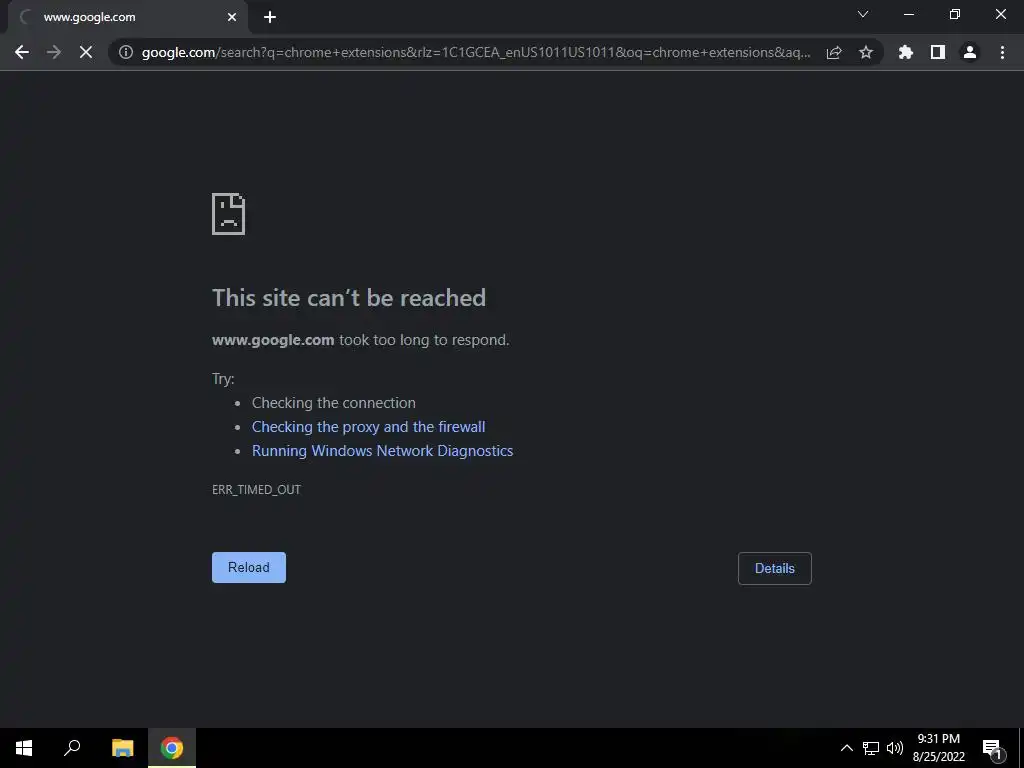This screenshot has width=1024, height=768.
Task: Click the Details button
Action: [x=775, y=568]
